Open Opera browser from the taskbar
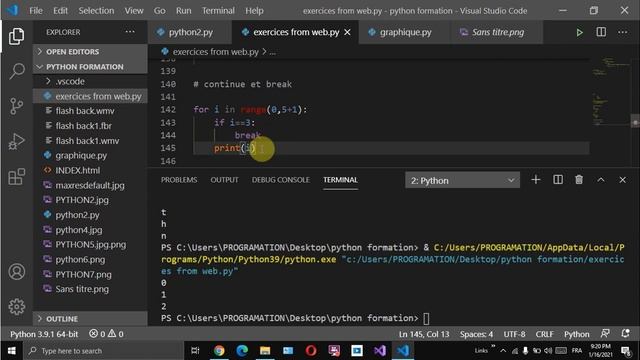Screen dimensions: 640x360 point(311,351)
